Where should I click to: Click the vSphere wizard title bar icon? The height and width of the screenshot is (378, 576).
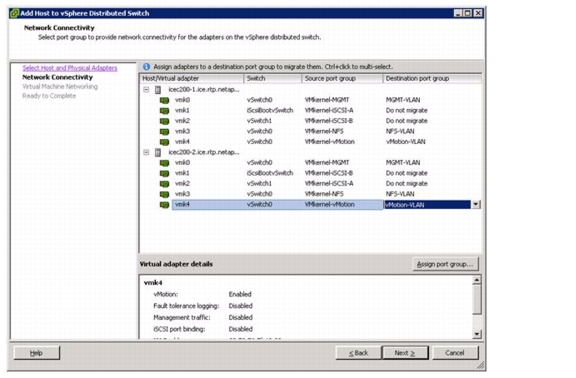click(x=14, y=13)
